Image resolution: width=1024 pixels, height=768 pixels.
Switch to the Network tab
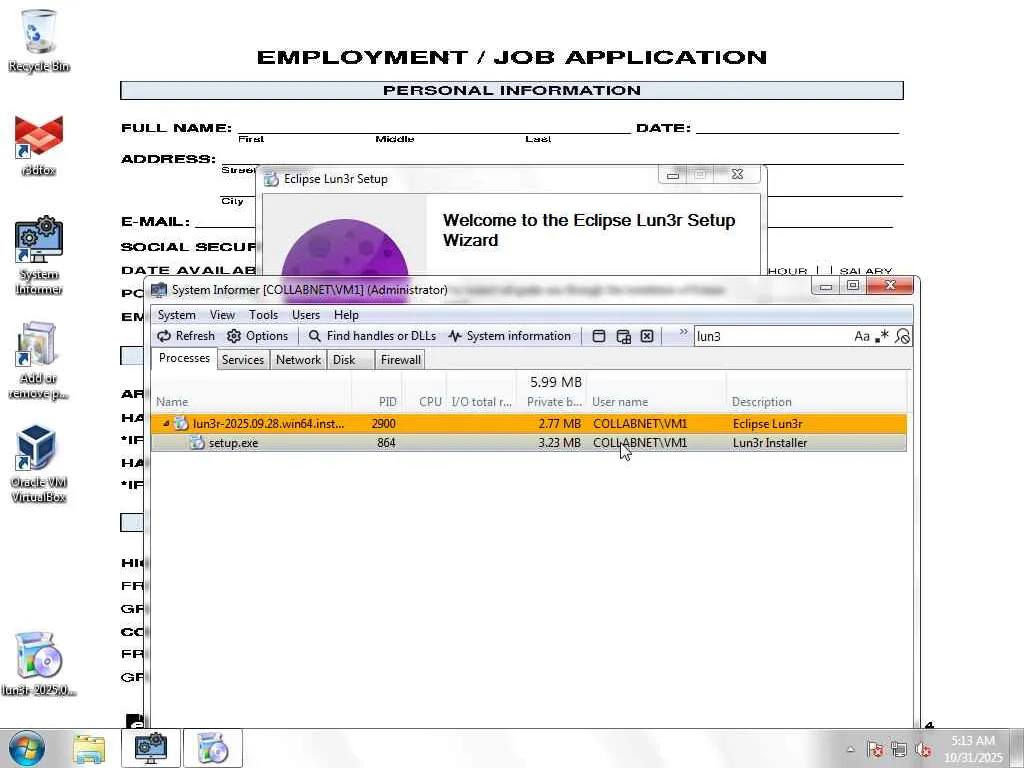[x=298, y=360]
